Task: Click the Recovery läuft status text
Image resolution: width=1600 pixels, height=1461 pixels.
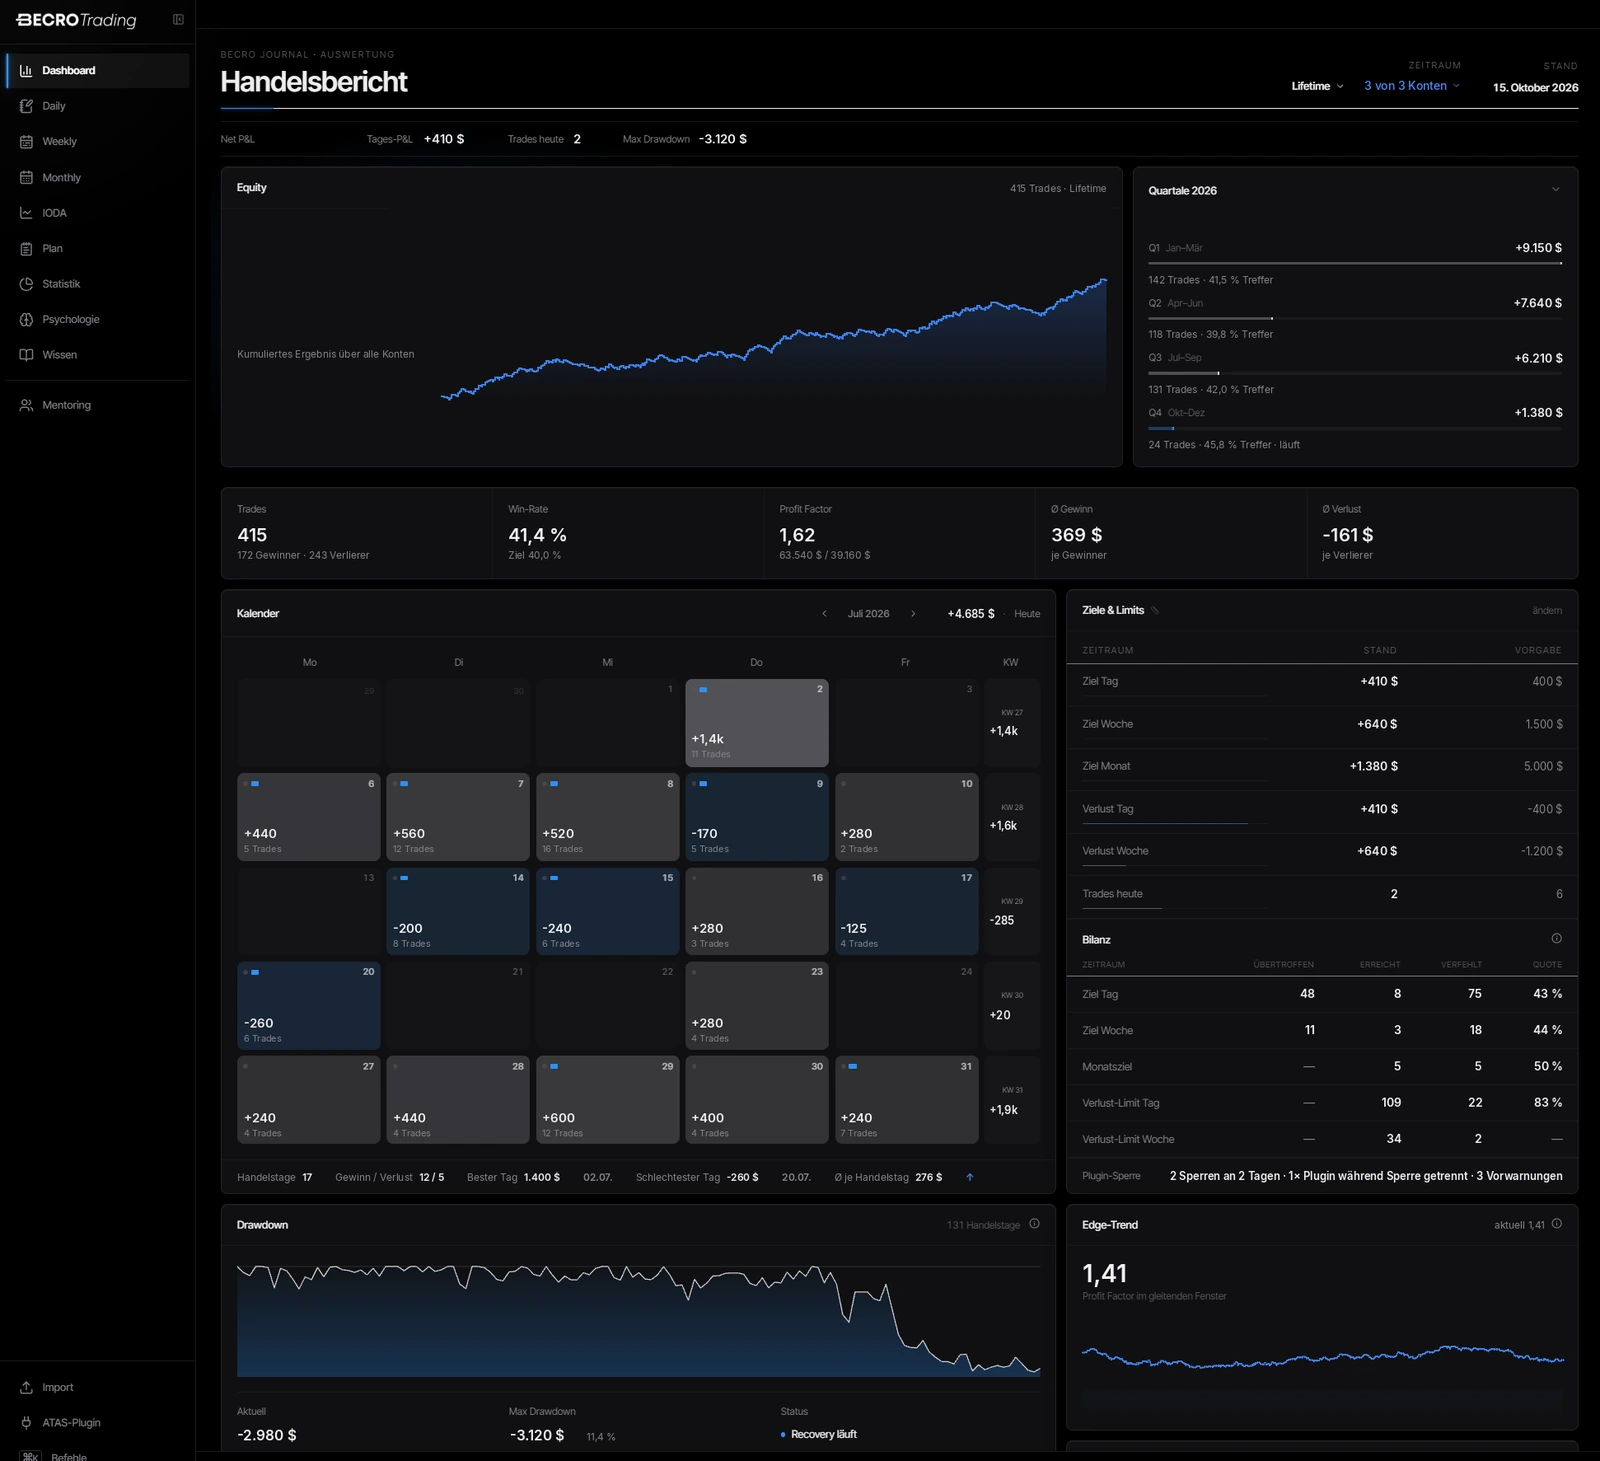Action: point(824,1434)
